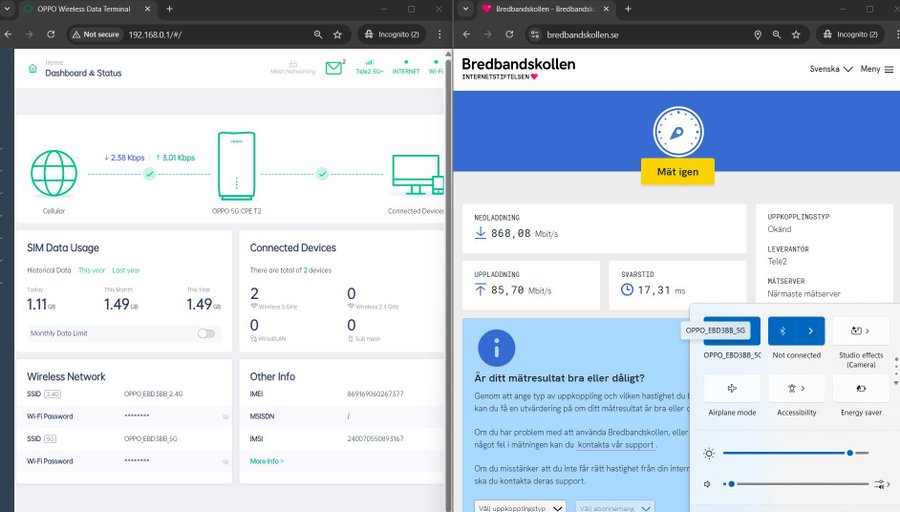Click the Mät igen button

pyautogui.click(x=677, y=172)
